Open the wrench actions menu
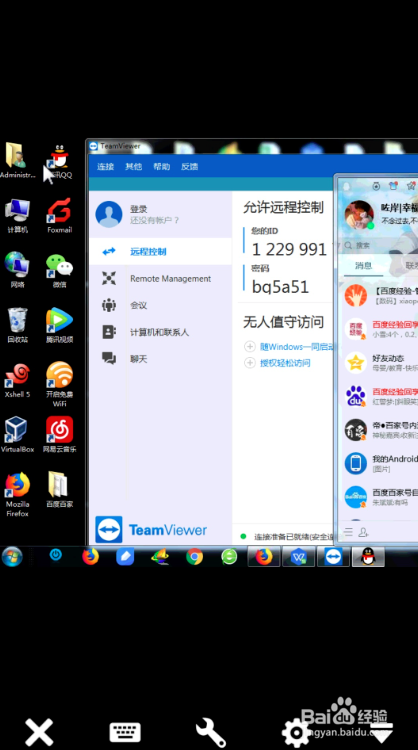This screenshot has height=750, width=418. coord(211,732)
